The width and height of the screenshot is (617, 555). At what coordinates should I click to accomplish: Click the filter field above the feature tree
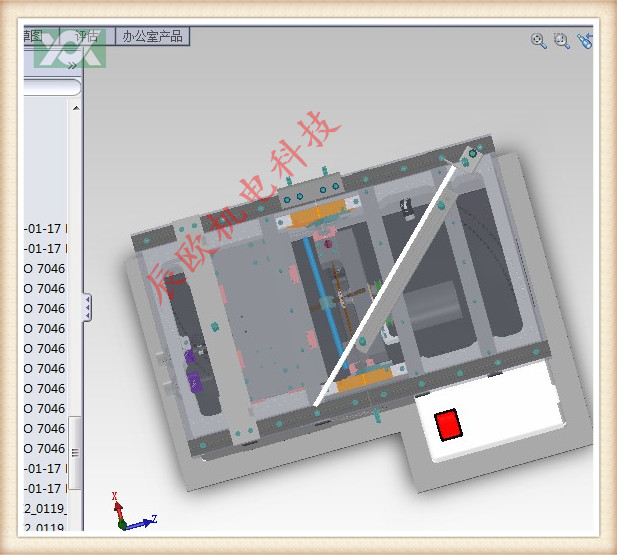coord(52,87)
